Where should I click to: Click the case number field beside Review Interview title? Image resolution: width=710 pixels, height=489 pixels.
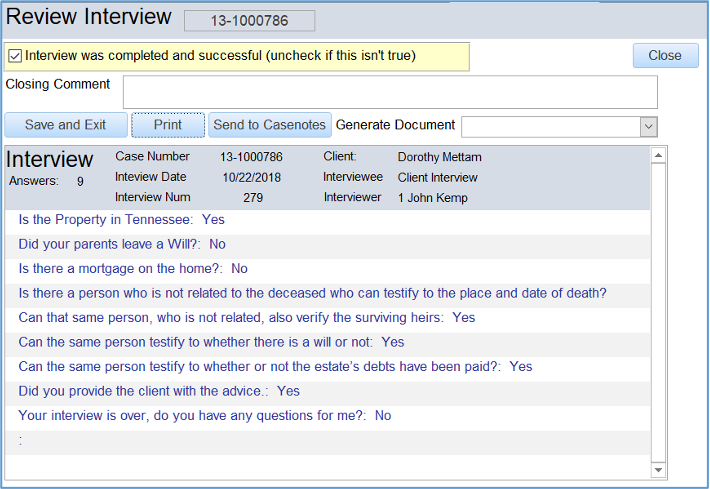coord(249,21)
